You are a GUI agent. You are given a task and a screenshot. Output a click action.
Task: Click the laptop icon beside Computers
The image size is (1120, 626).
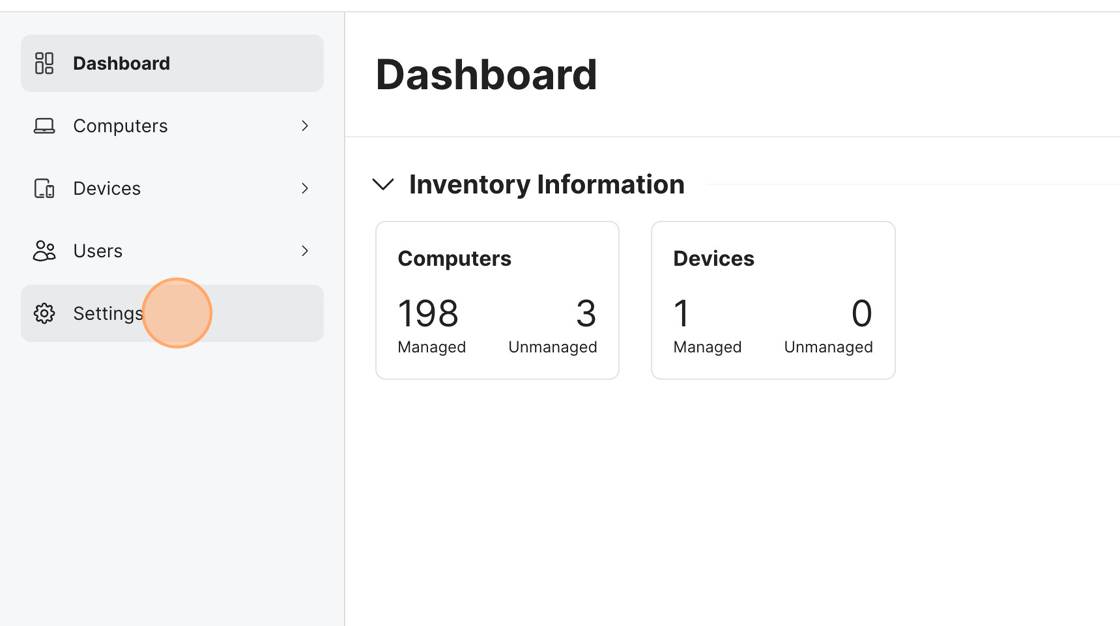(x=44, y=126)
